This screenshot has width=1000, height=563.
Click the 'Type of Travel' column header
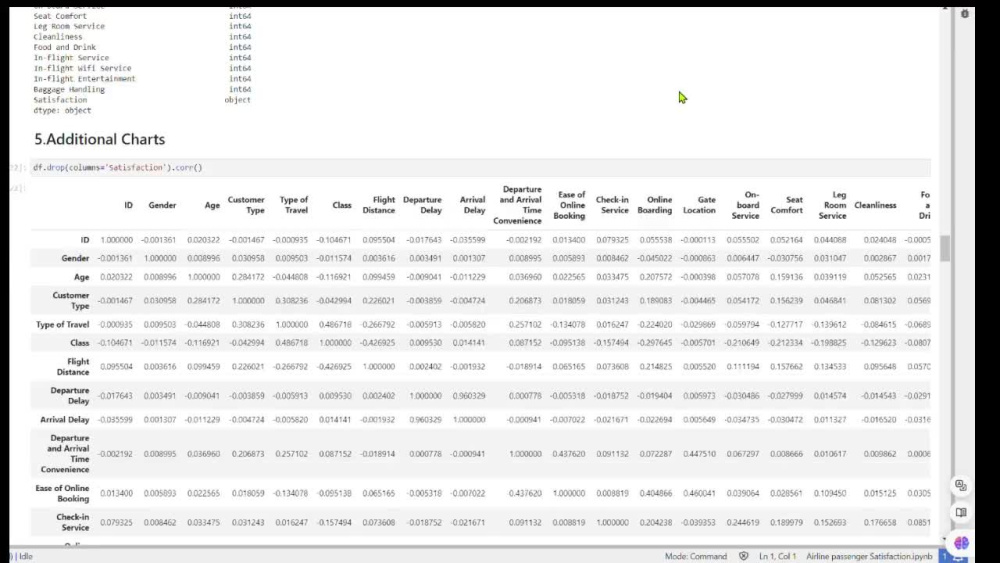coord(293,205)
